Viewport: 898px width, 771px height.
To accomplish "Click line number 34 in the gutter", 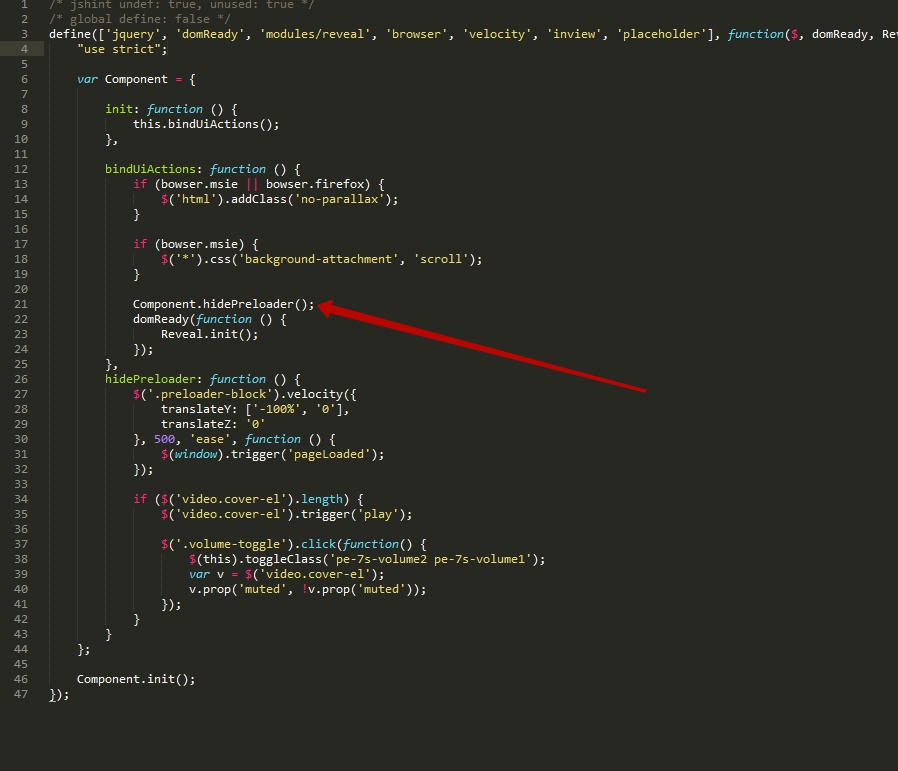I will [x=21, y=499].
